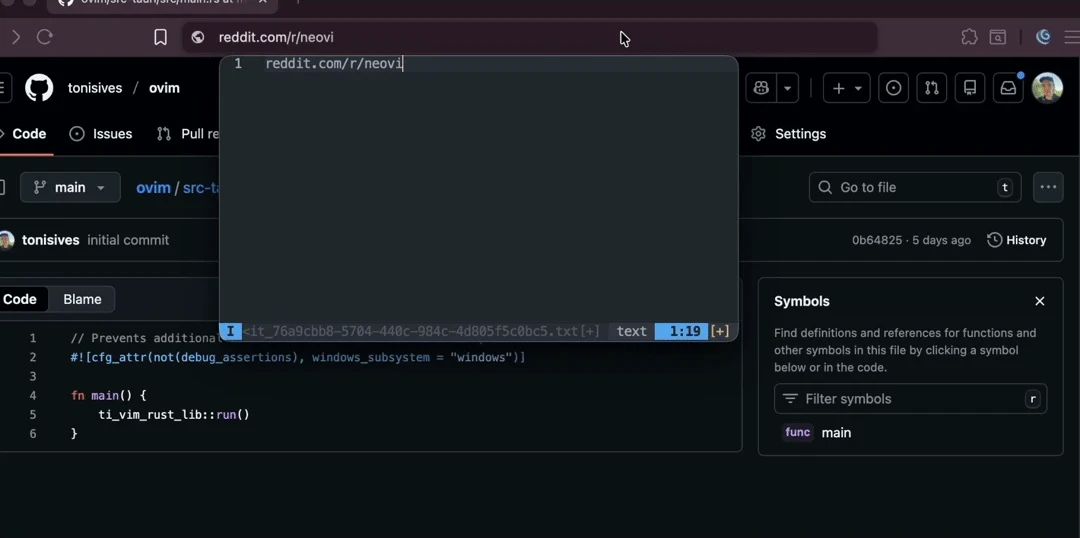Viewport: 1080px width, 538px height.
Task: Click the media control icon beside the extensions icon
Action: click(997, 37)
